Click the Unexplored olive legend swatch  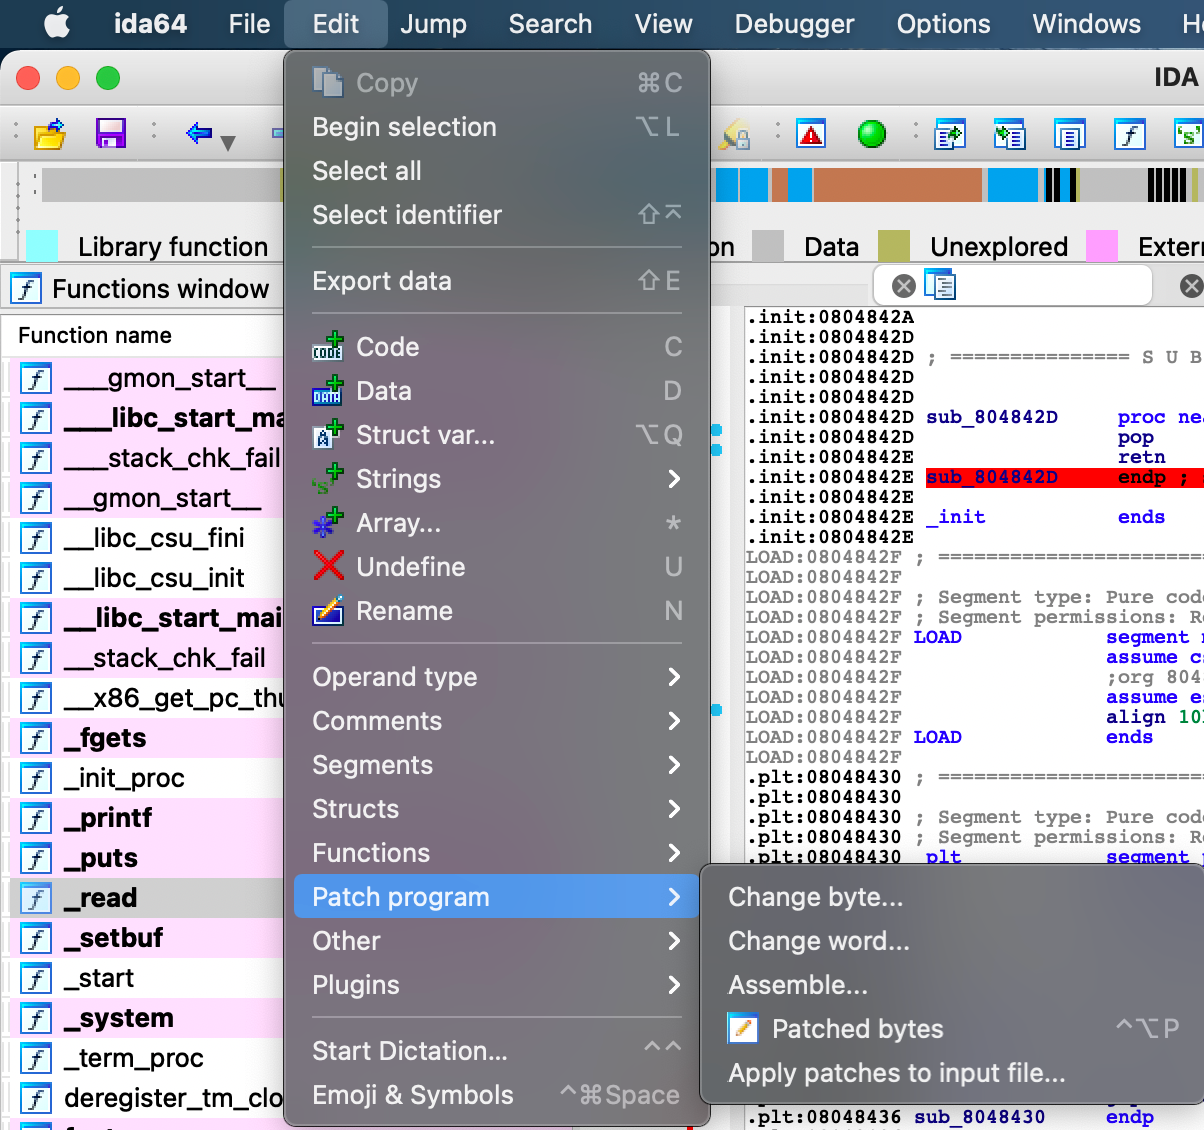tap(893, 246)
